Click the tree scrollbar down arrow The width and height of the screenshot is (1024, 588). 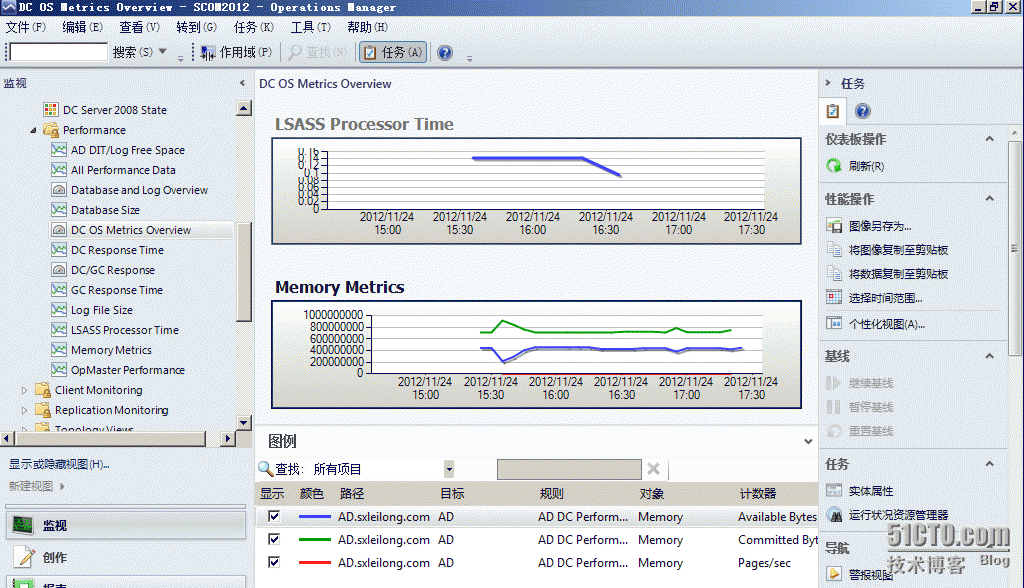click(x=244, y=423)
